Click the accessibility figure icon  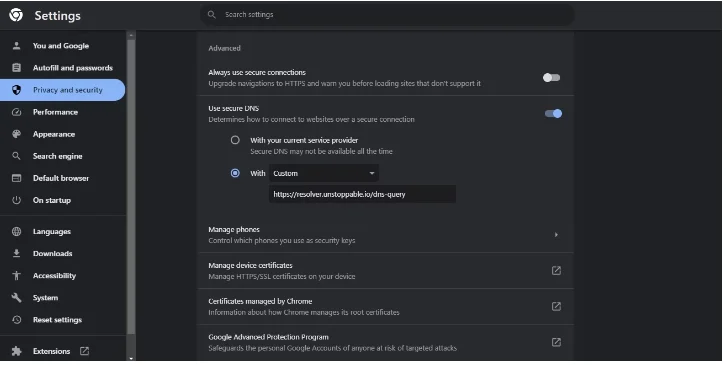pos(16,276)
